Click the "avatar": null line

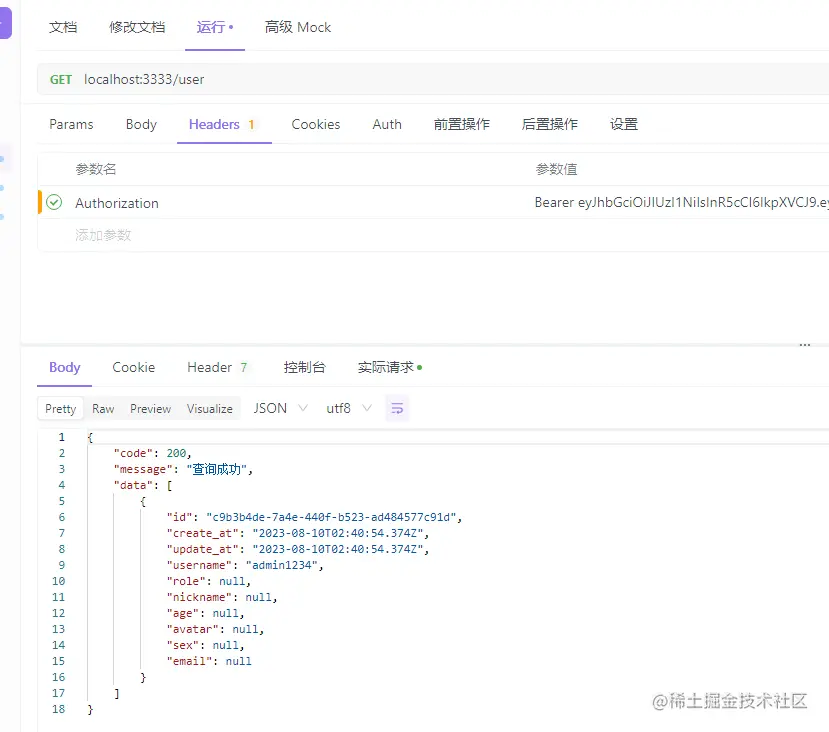click(215, 629)
